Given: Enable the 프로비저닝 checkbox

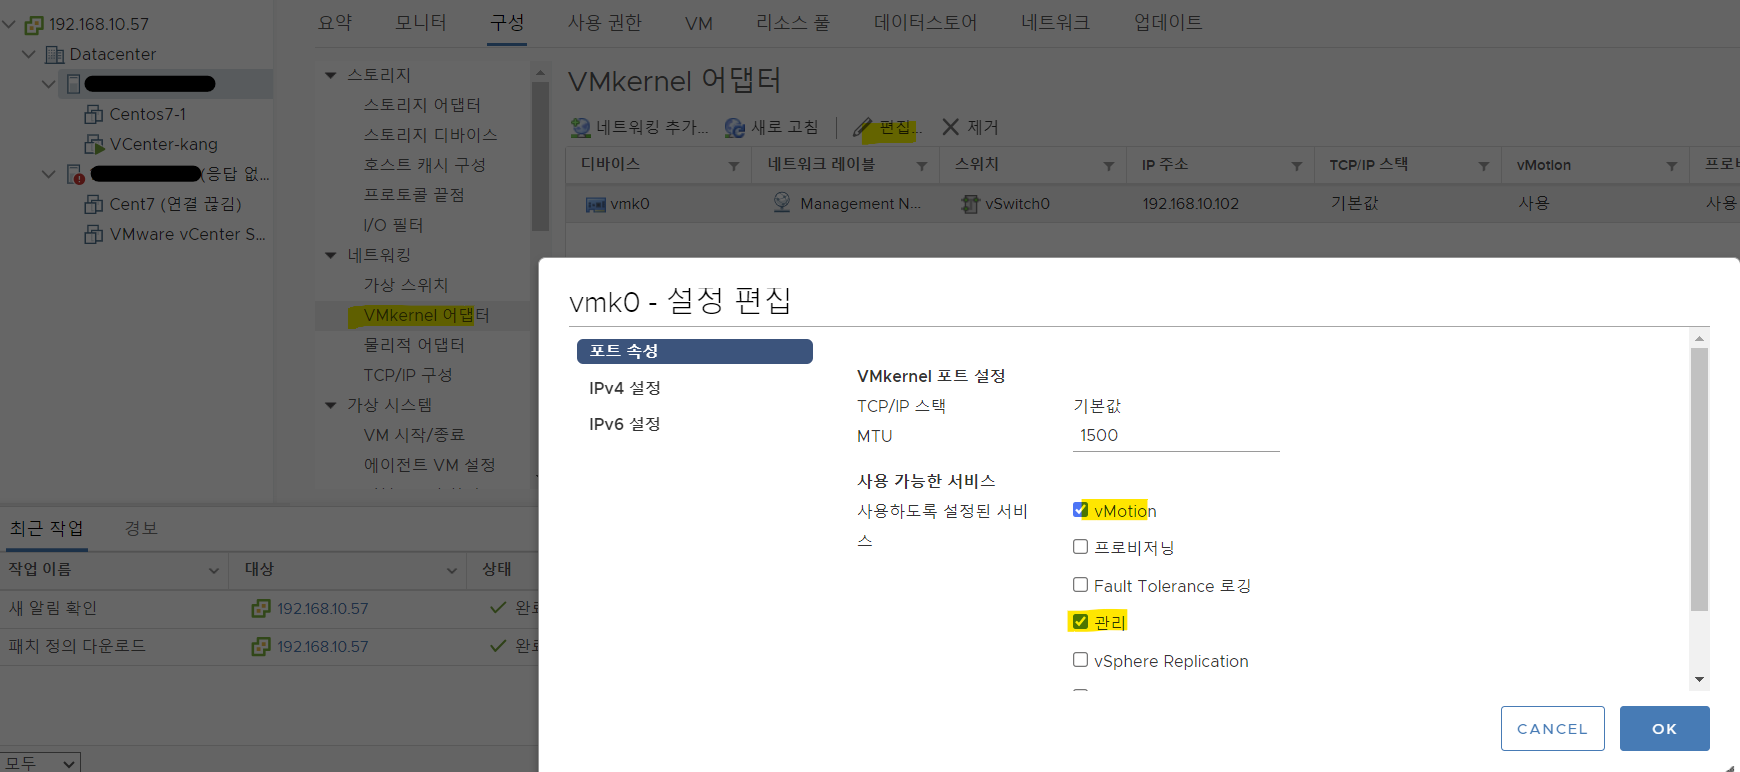Looking at the screenshot, I should coord(1080,547).
